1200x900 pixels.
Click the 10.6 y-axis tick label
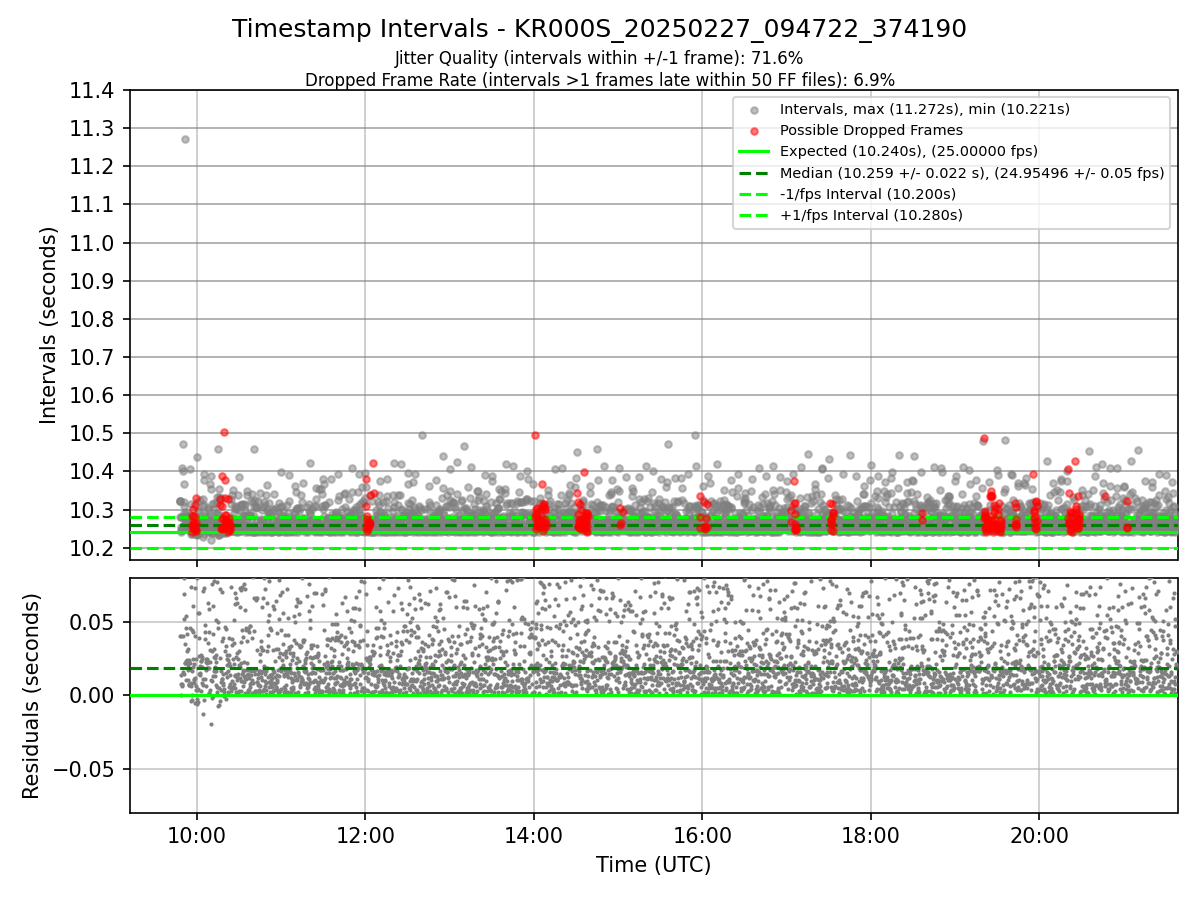tap(94, 396)
